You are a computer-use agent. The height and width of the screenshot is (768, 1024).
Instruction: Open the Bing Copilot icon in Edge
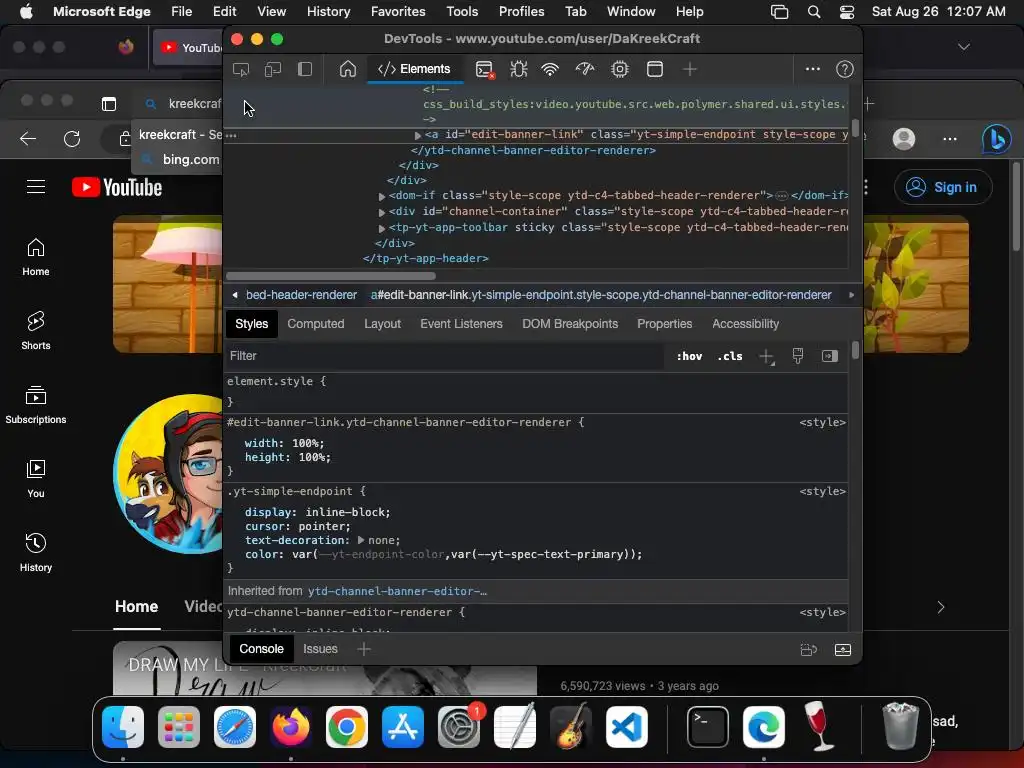(x=996, y=139)
